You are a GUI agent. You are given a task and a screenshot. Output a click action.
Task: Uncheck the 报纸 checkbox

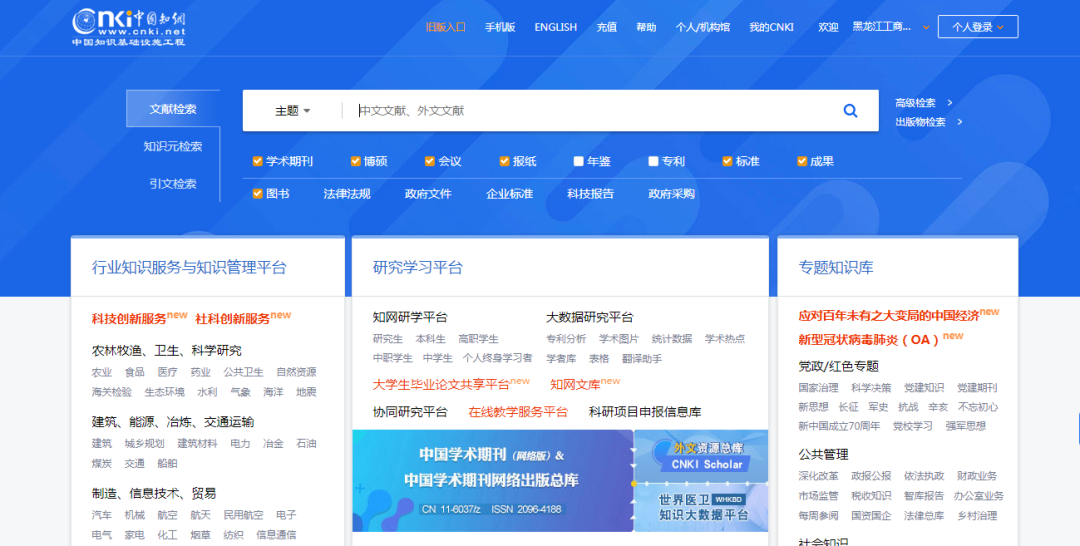click(x=504, y=161)
